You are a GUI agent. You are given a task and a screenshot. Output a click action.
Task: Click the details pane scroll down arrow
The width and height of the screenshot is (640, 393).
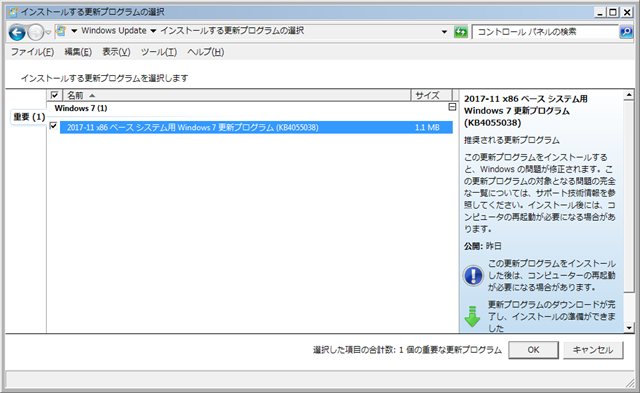629,327
